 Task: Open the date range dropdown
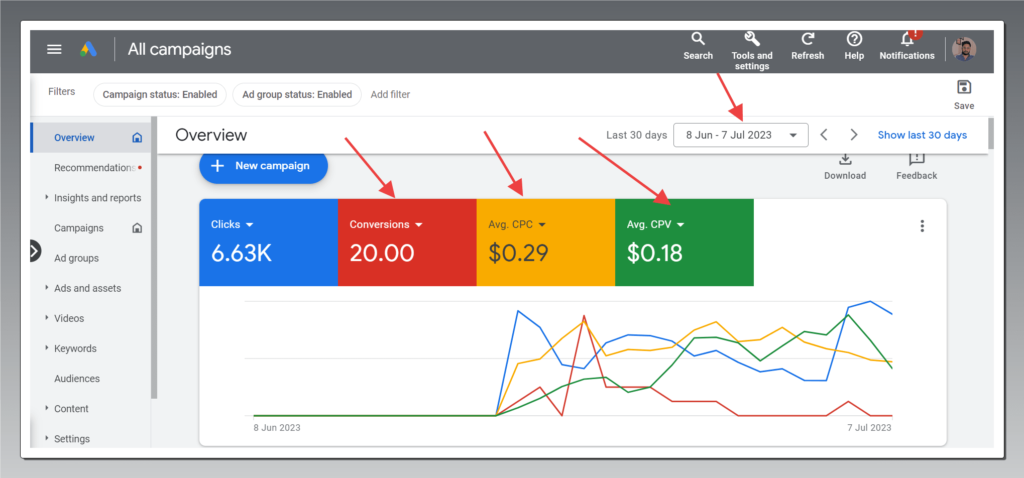(x=740, y=135)
